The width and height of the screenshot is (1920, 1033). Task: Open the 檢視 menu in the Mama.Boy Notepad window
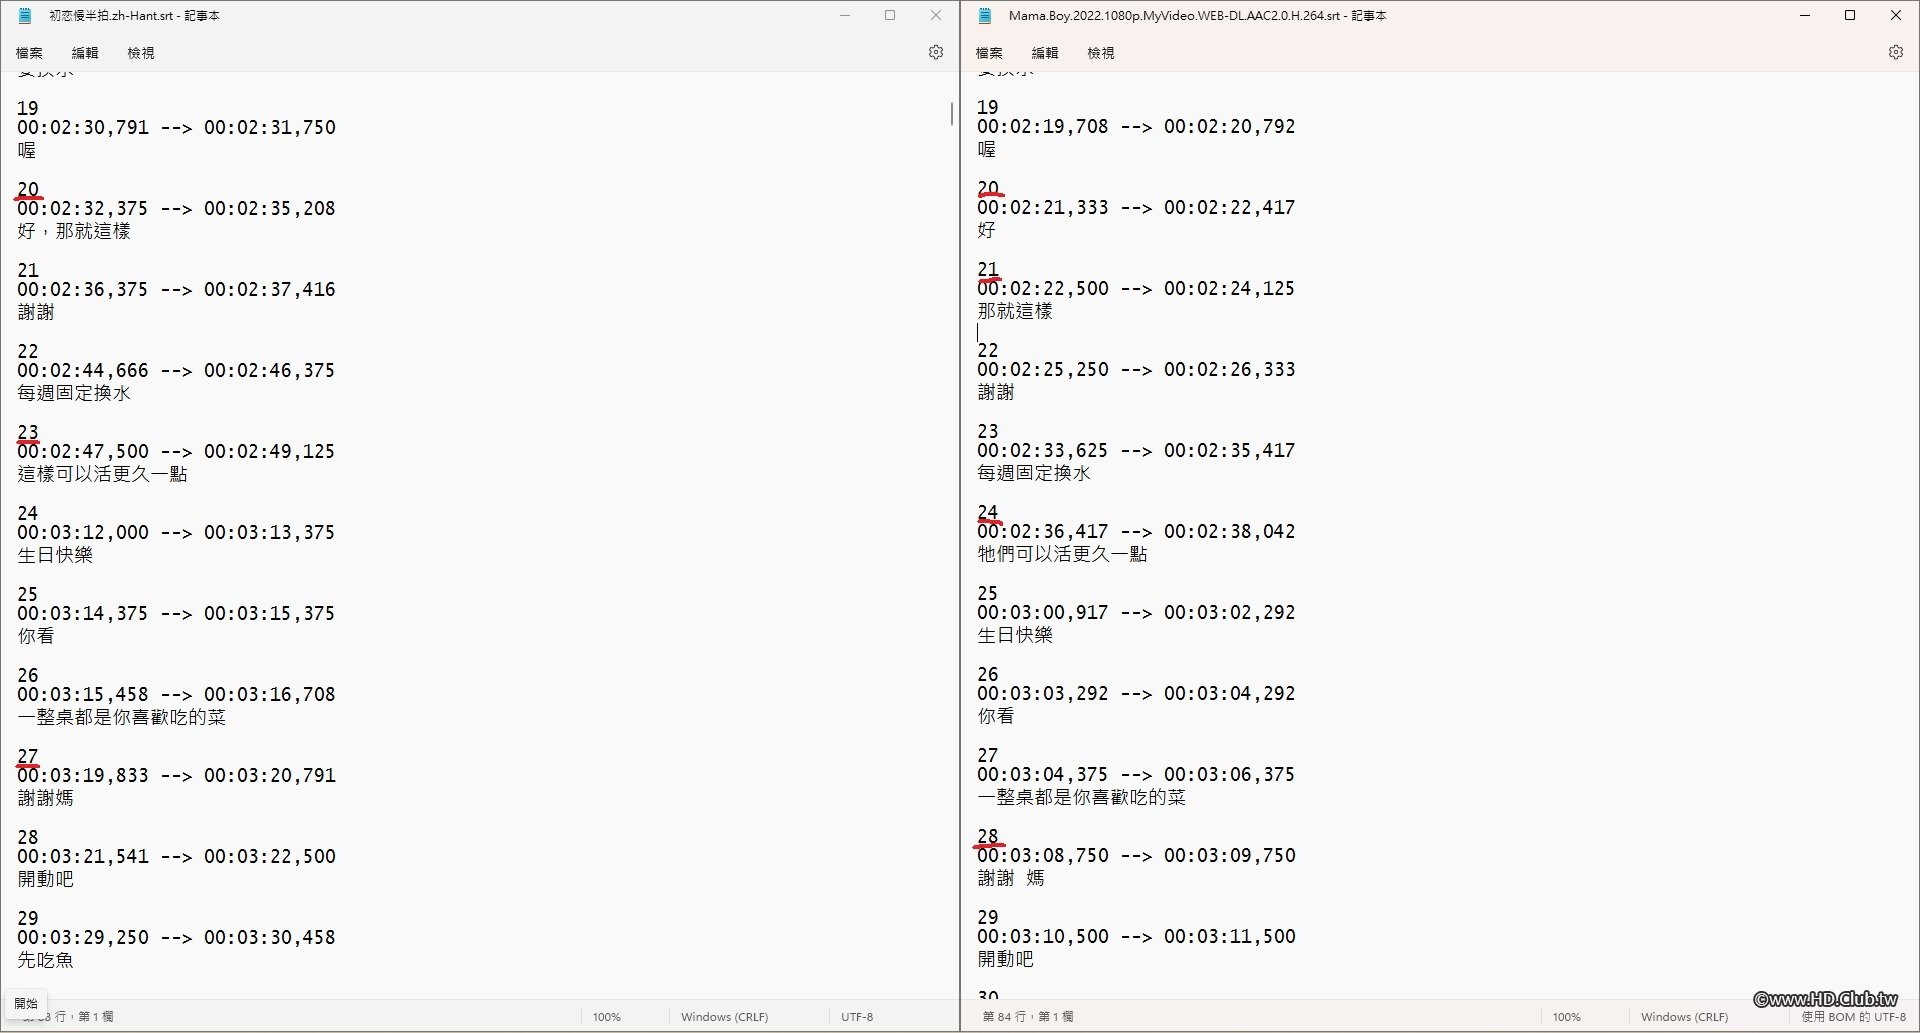tap(1101, 53)
